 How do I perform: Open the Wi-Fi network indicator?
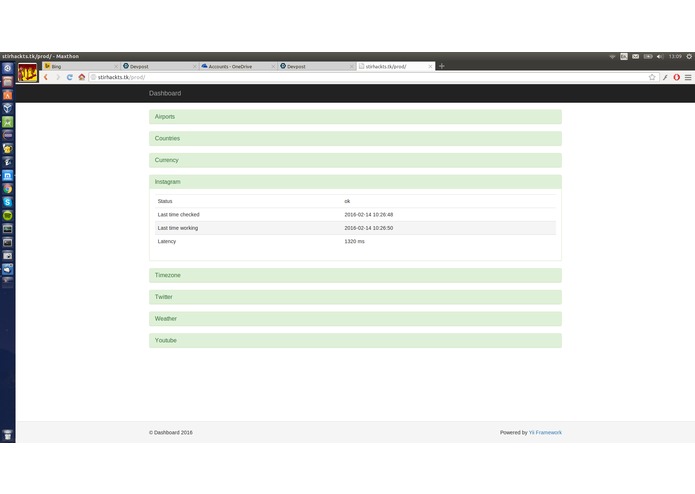612,56
